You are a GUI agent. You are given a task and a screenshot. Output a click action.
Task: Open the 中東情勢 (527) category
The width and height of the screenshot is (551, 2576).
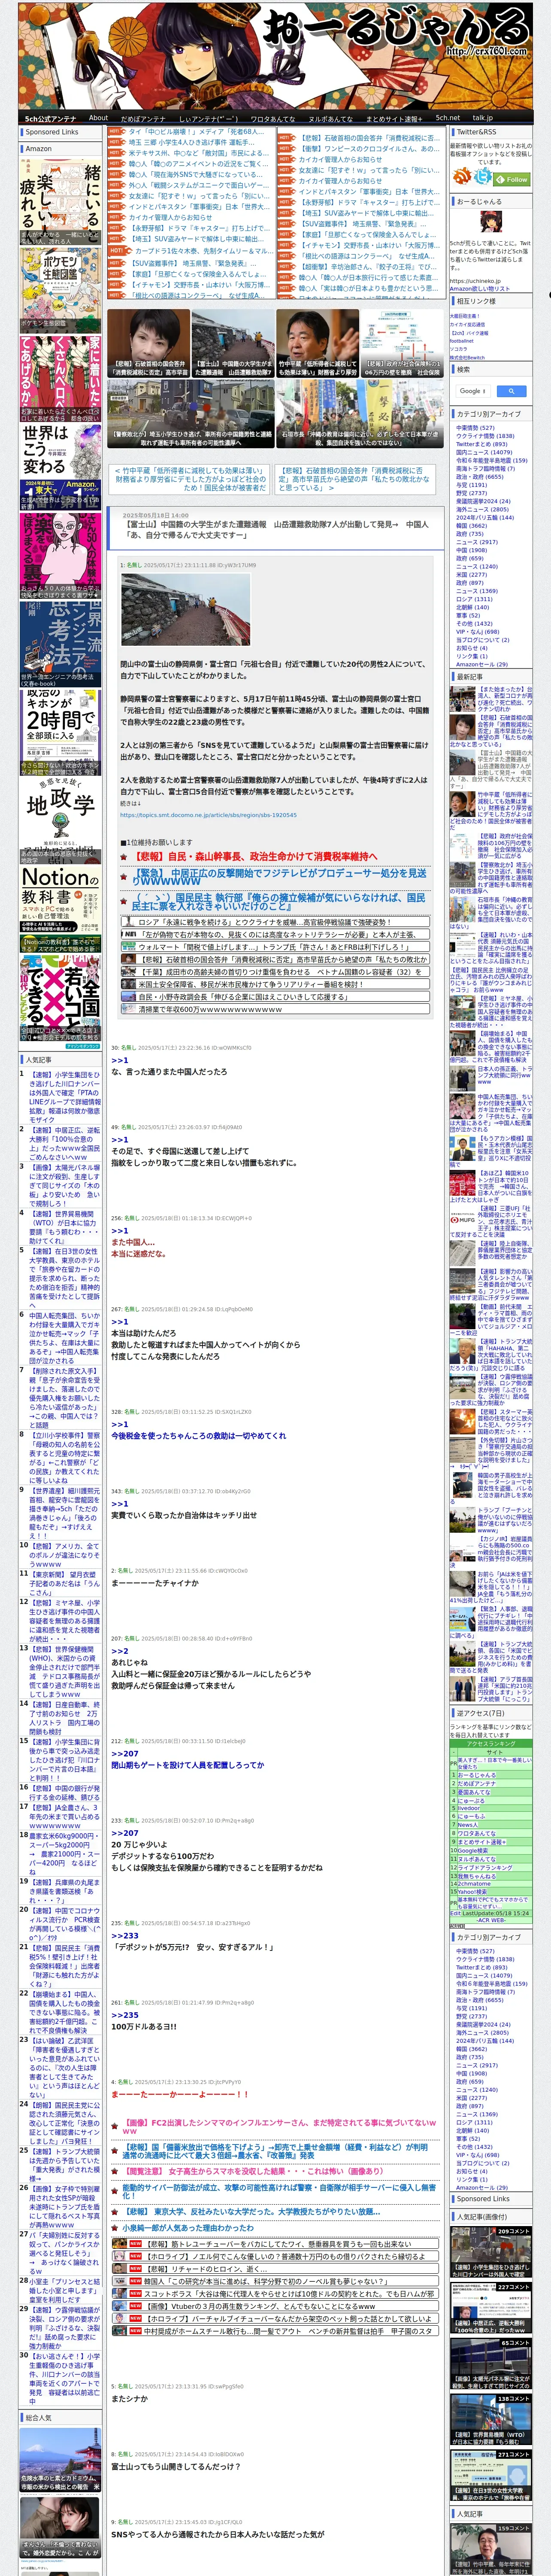tap(475, 428)
